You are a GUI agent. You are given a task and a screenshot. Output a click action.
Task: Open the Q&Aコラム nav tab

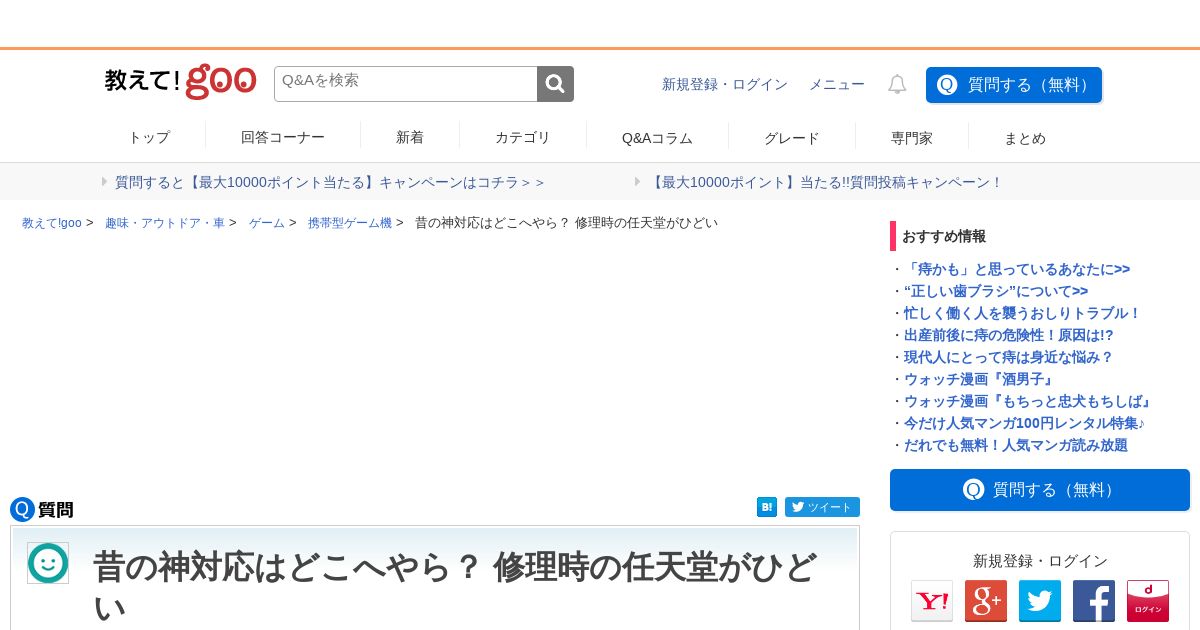pos(657,138)
